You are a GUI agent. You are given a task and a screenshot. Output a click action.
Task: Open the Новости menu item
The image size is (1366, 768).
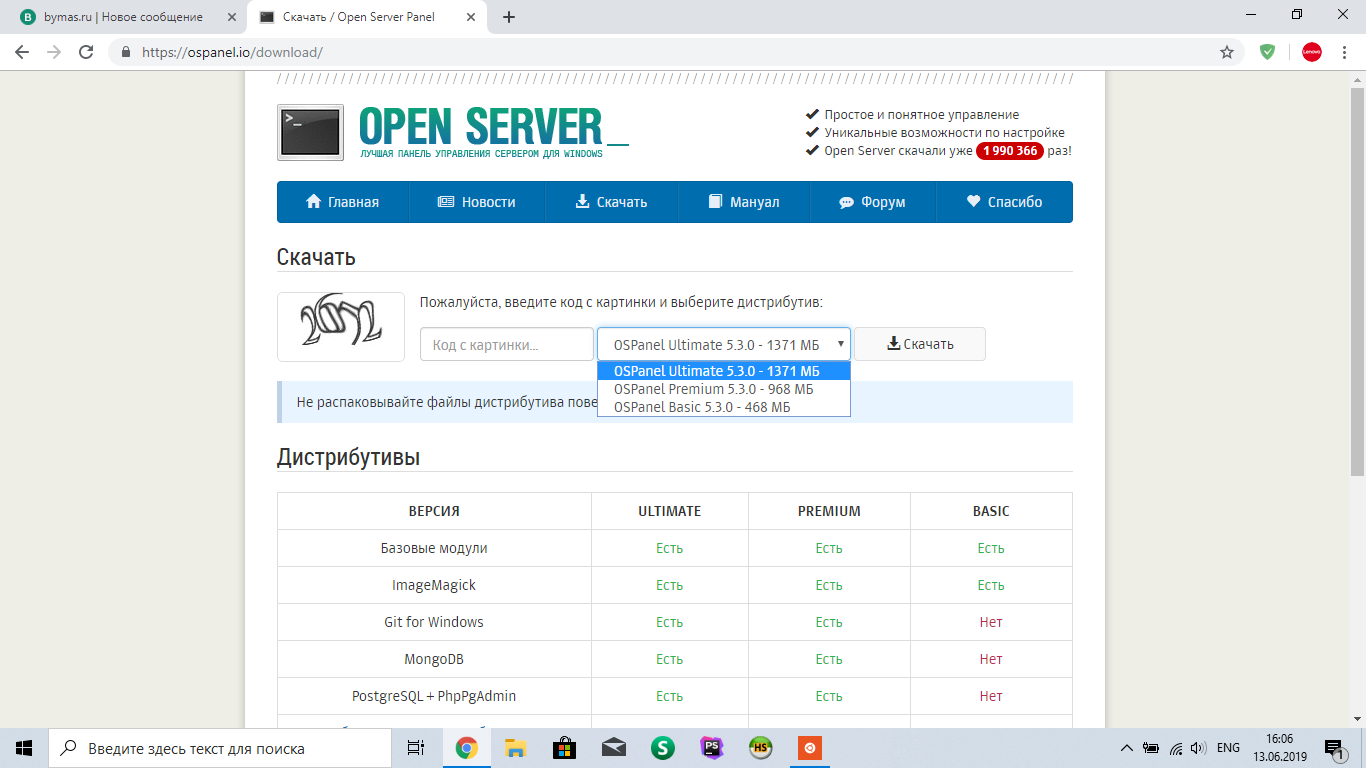pyautogui.click(x=477, y=202)
